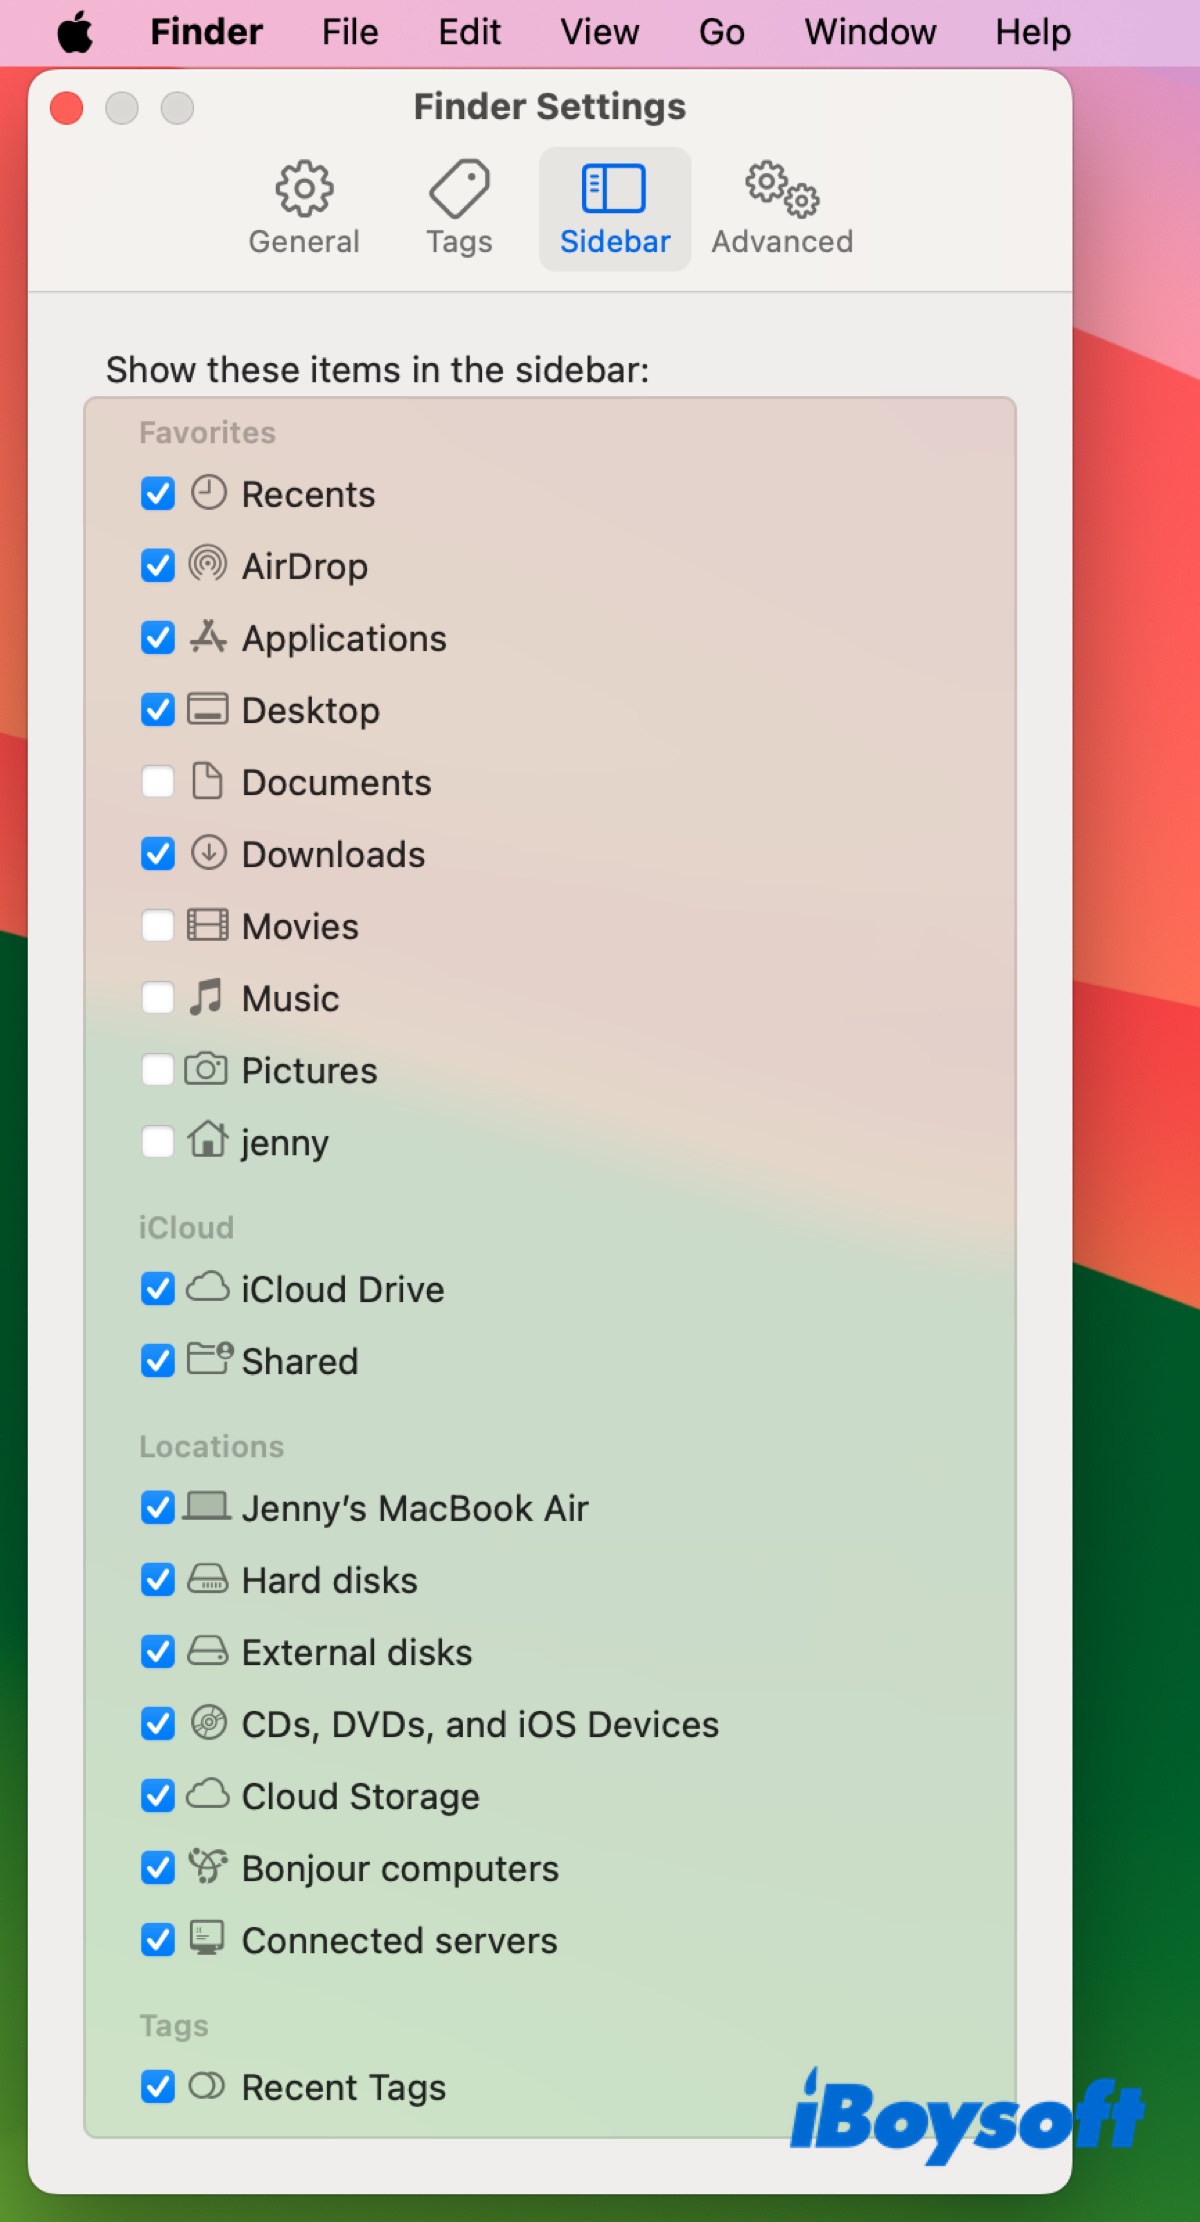1200x2222 pixels.
Task: Disable the Hard disks checkbox
Action: click(x=158, y=1579)
